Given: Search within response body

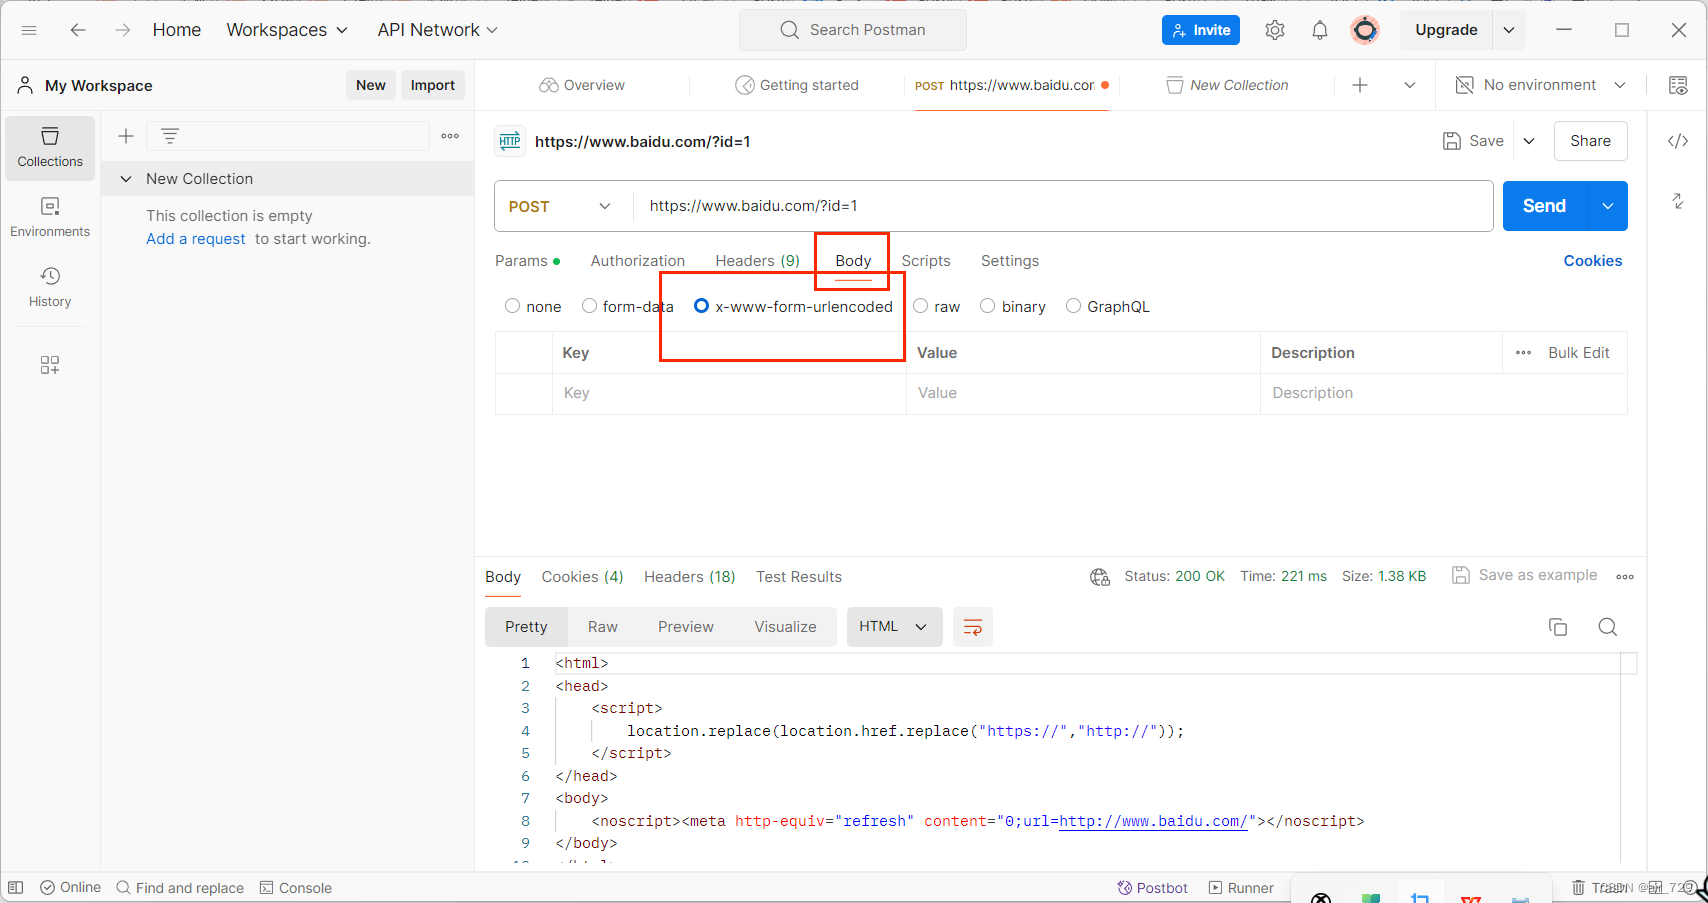Looking at the screenshot, I should tap(1608, 627).
